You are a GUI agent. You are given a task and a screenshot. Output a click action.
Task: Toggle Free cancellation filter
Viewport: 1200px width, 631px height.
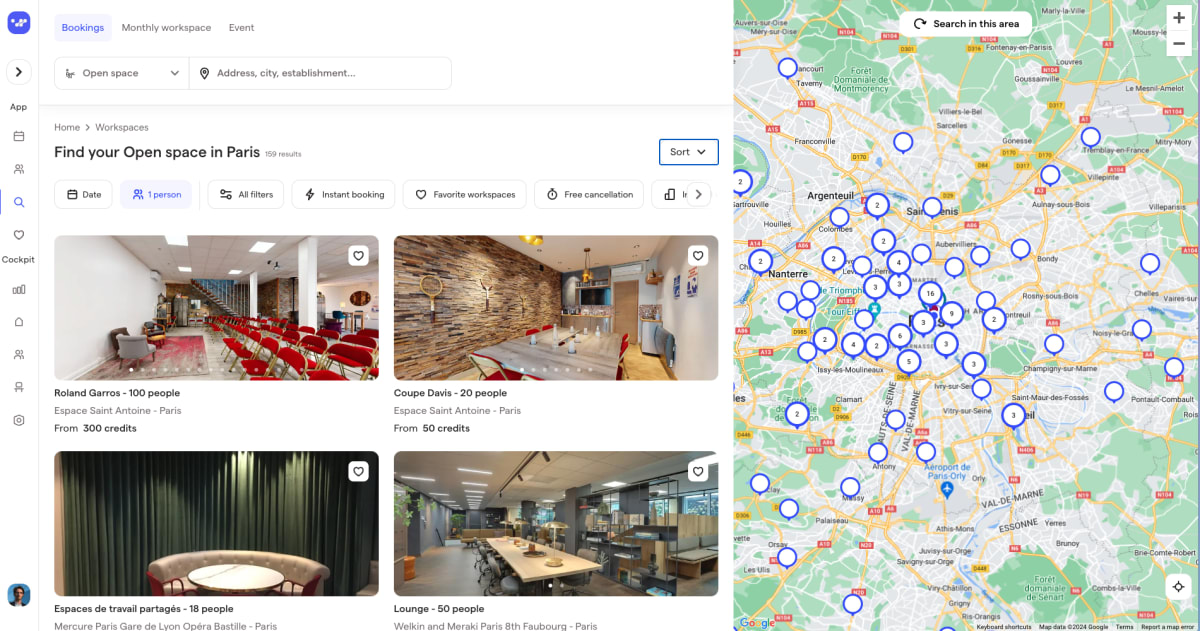click(589, 194)
